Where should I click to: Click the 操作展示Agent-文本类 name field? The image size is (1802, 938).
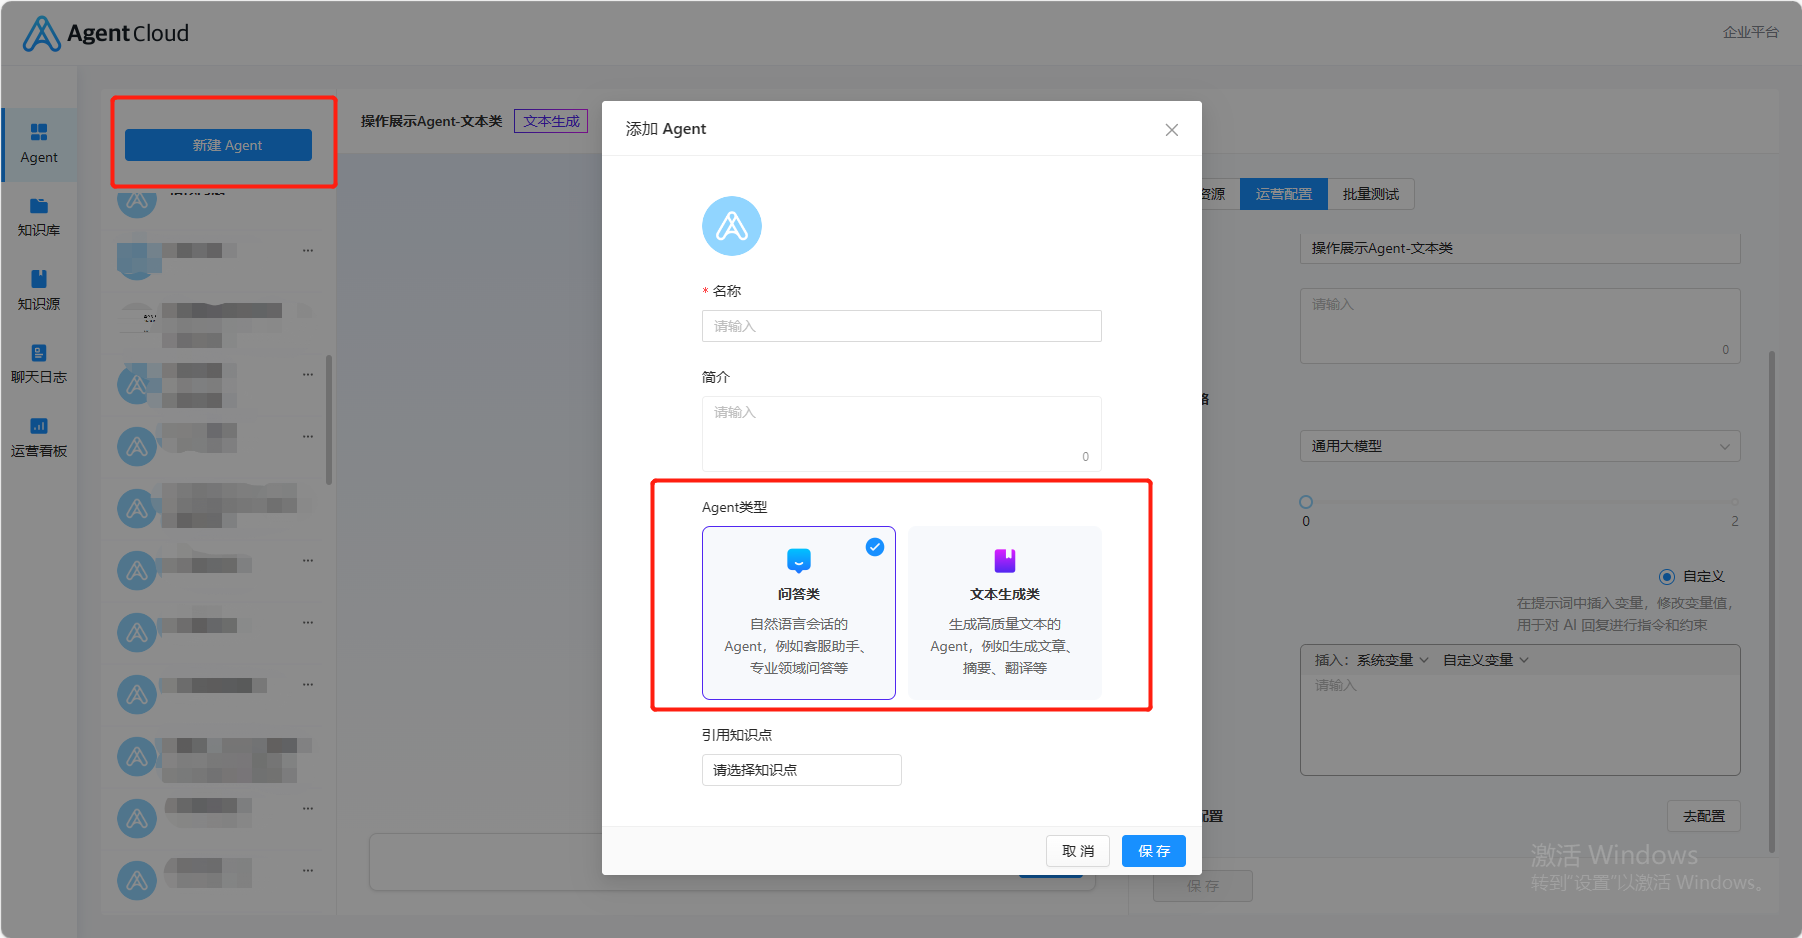pos(1520,248)
